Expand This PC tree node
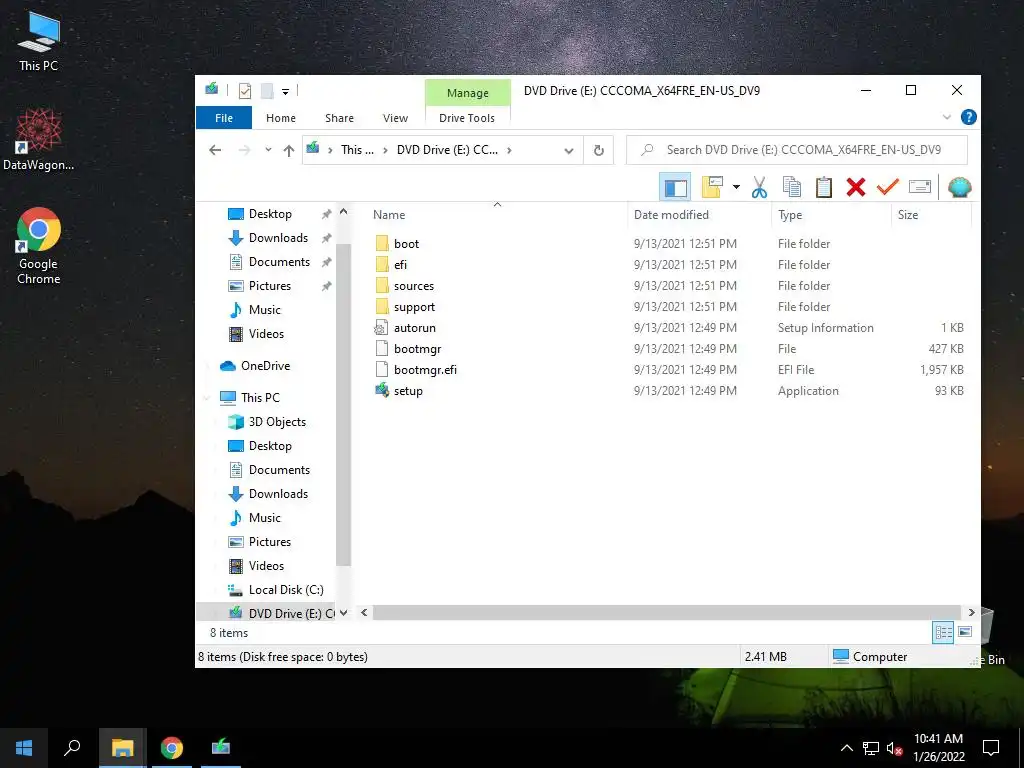This screenshot has width=1024, height=768. (207, 398)
